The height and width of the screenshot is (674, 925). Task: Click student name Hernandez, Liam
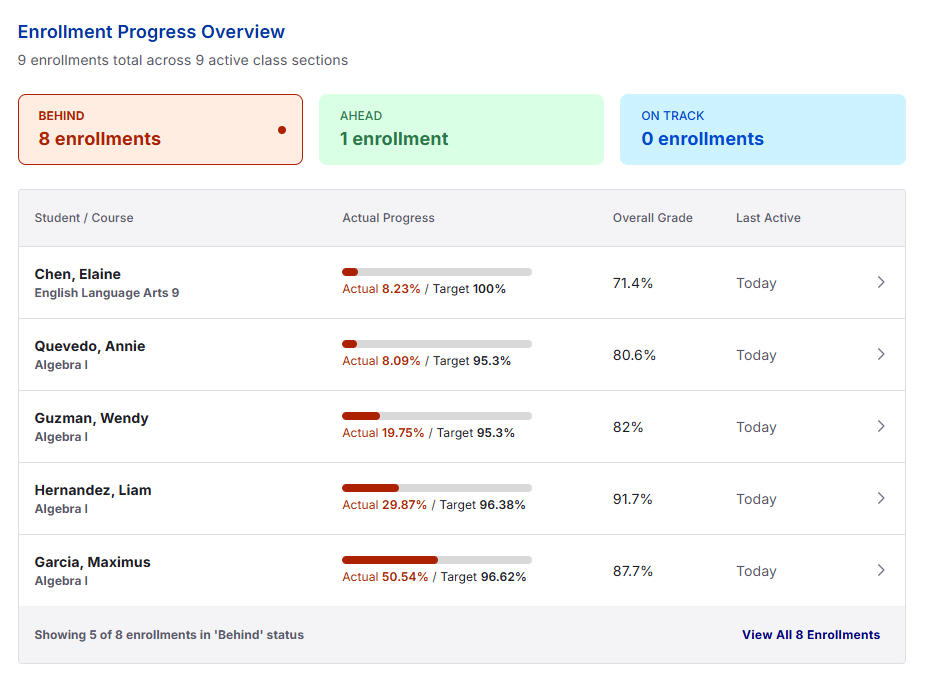point(93,490)
